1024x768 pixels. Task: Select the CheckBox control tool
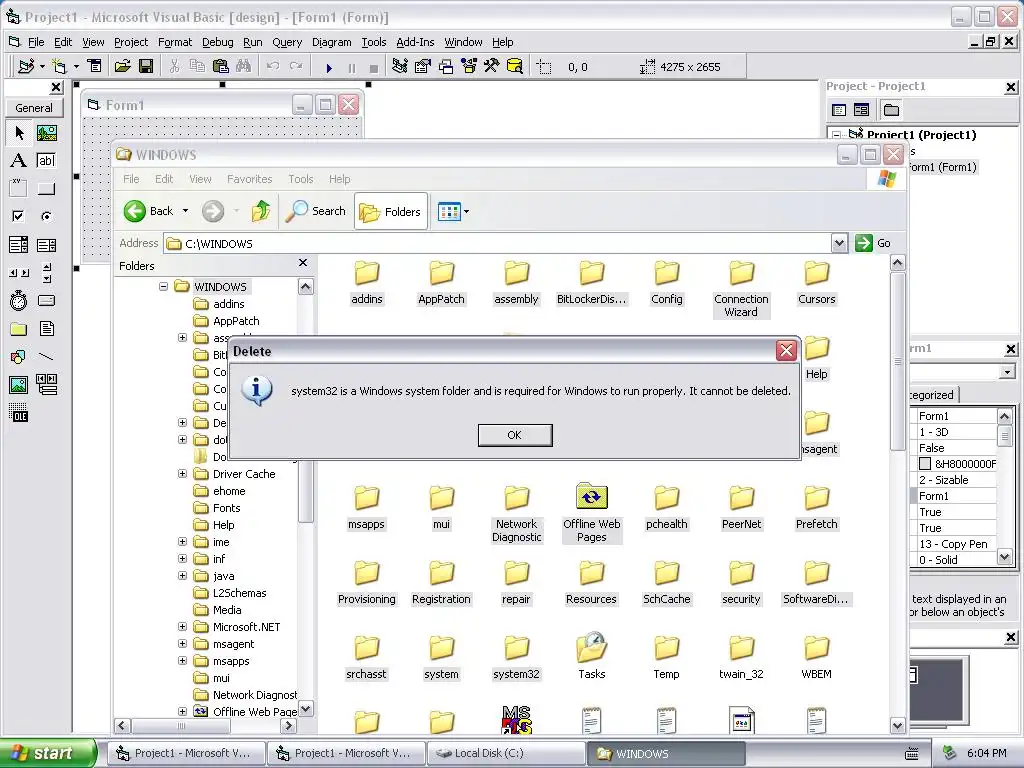pos(19,216)
